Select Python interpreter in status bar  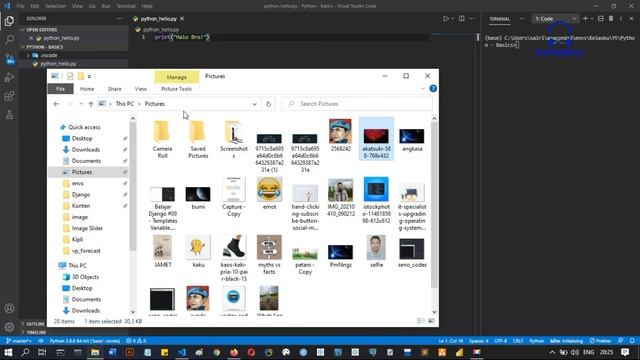tap(85, 341)
